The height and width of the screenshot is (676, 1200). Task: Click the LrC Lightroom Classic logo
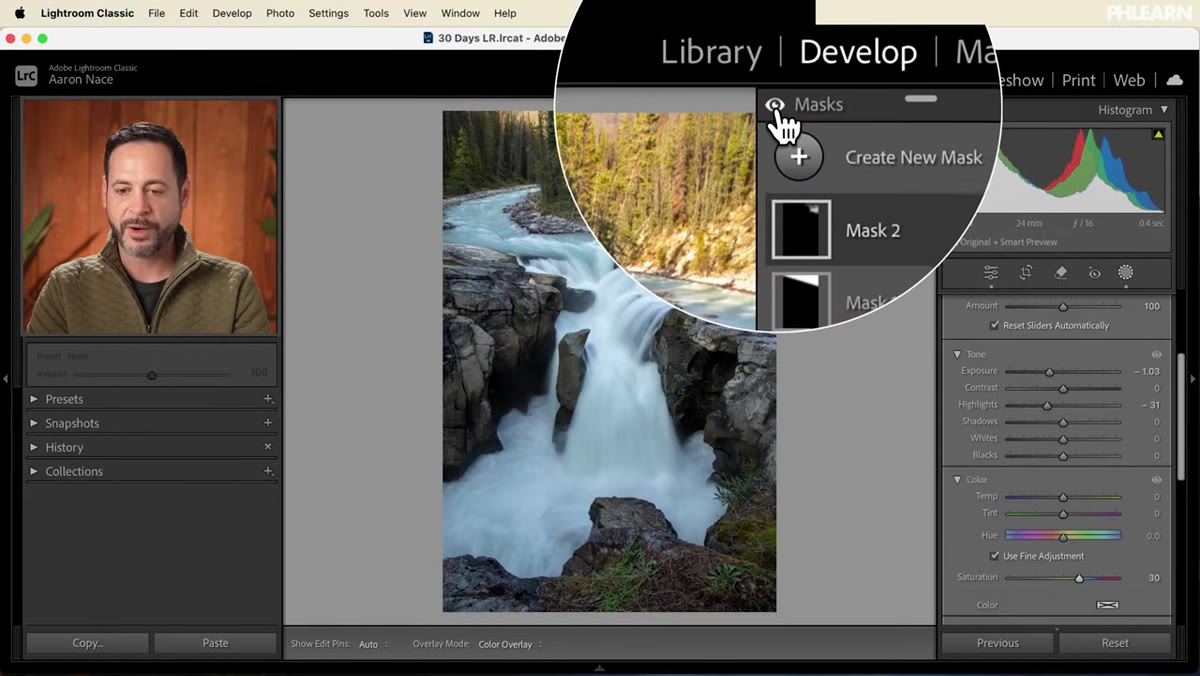[27, 75]
